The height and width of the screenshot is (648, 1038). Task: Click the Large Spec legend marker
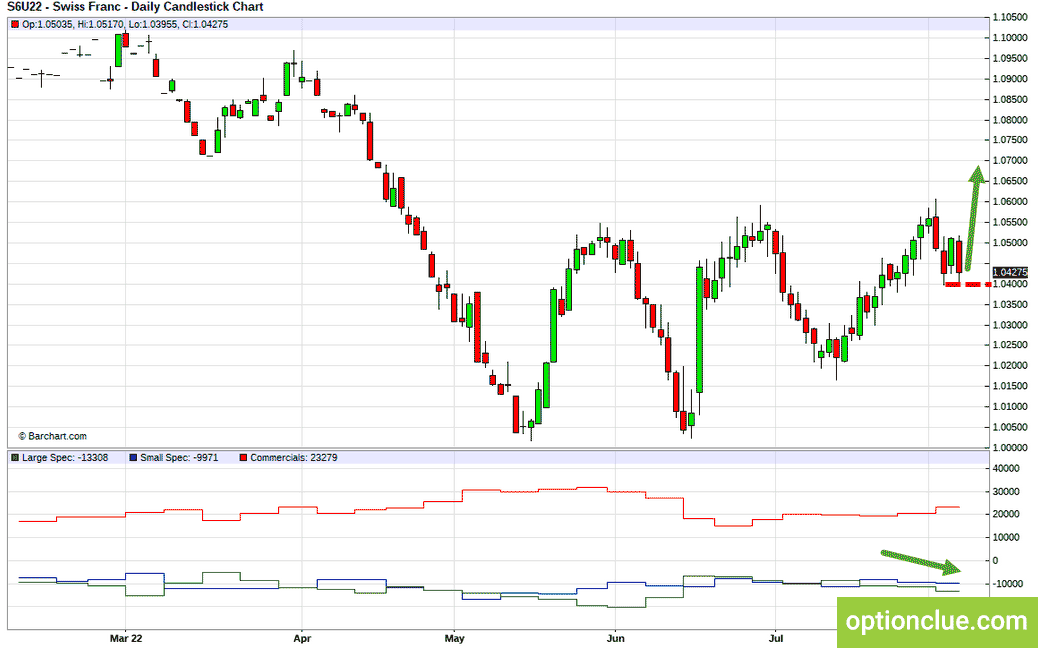[x=15, y=457]
